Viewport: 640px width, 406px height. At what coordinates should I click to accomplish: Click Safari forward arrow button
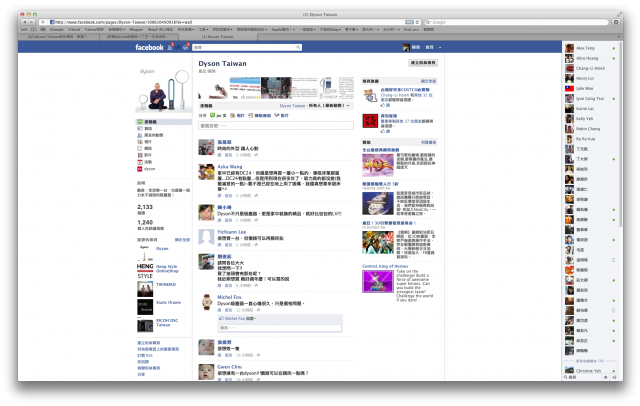pos(32,22)
